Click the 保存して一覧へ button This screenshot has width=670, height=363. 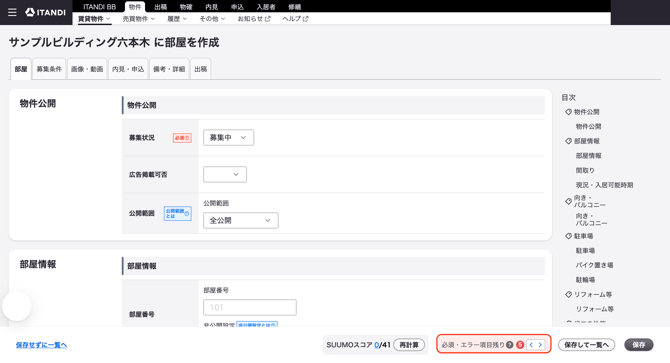pos(586,345)
